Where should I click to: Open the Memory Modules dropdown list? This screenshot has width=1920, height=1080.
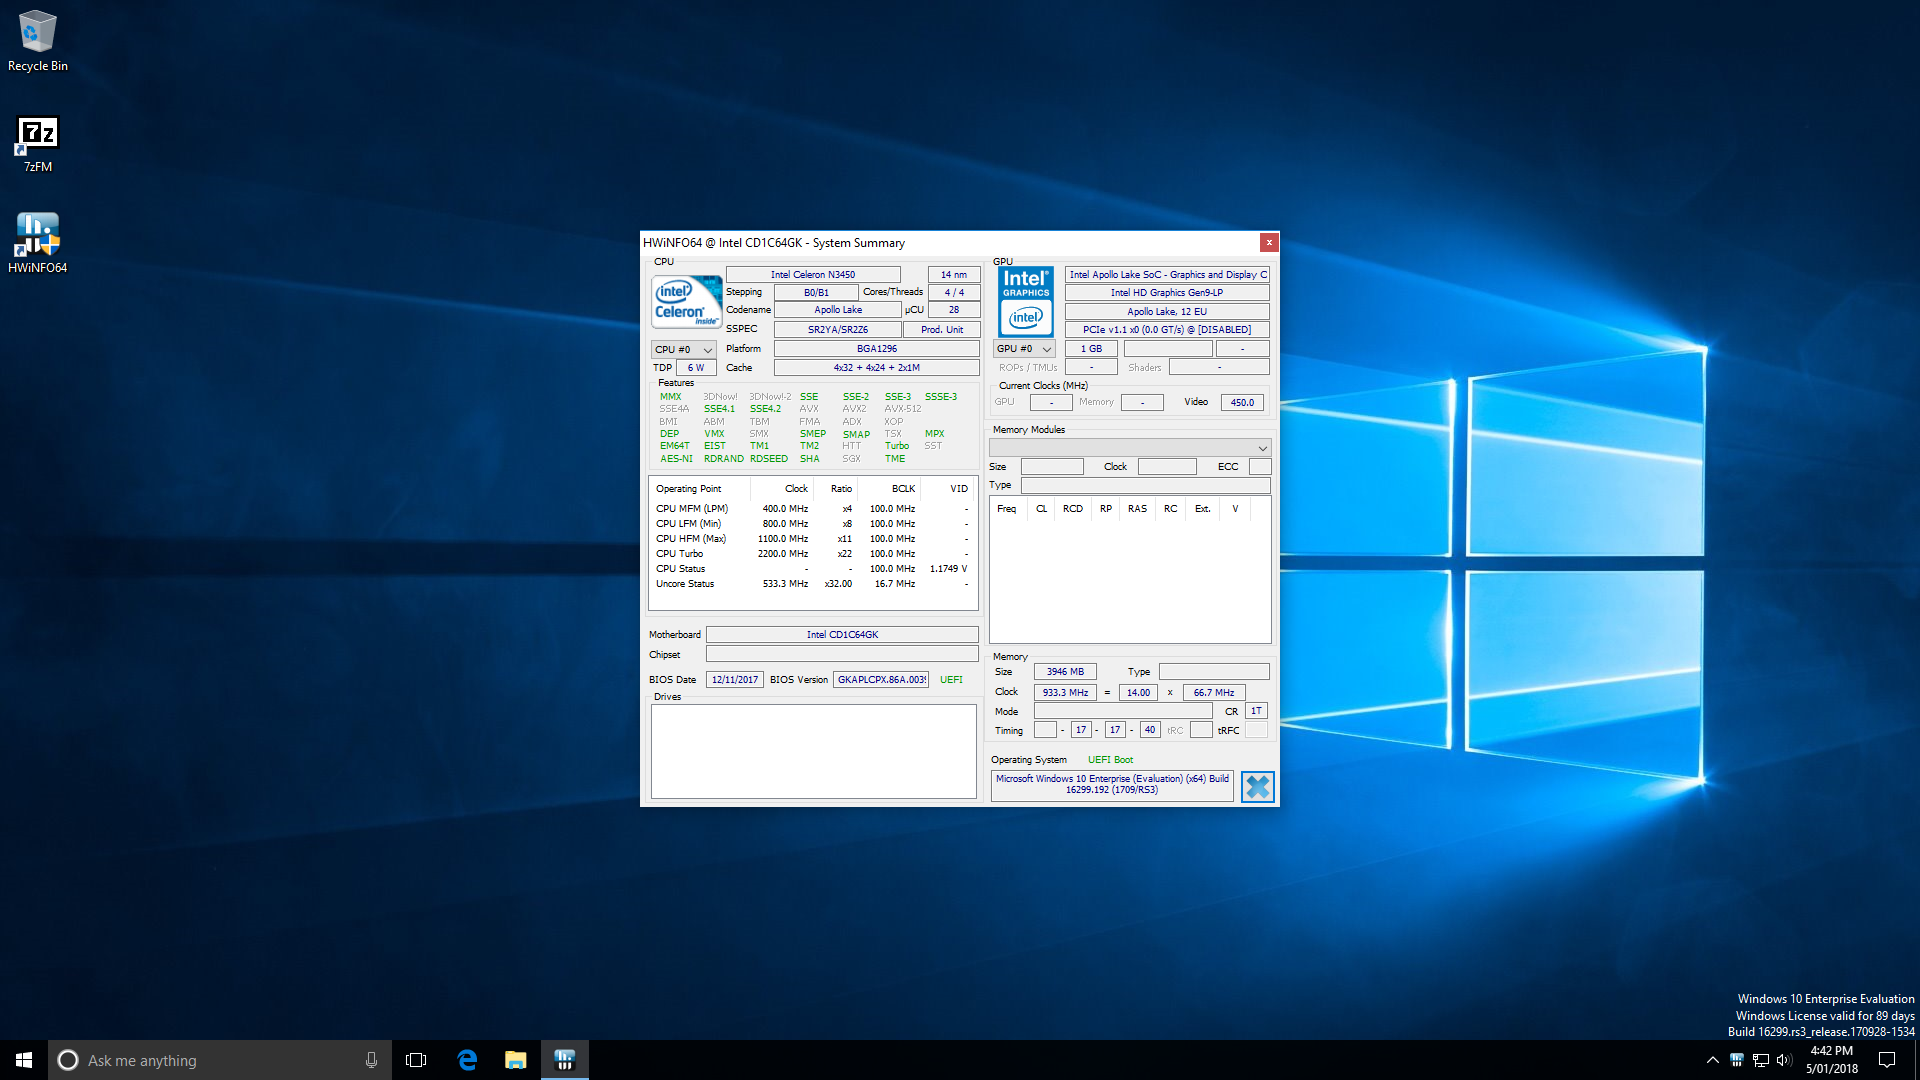point(1130,447)
